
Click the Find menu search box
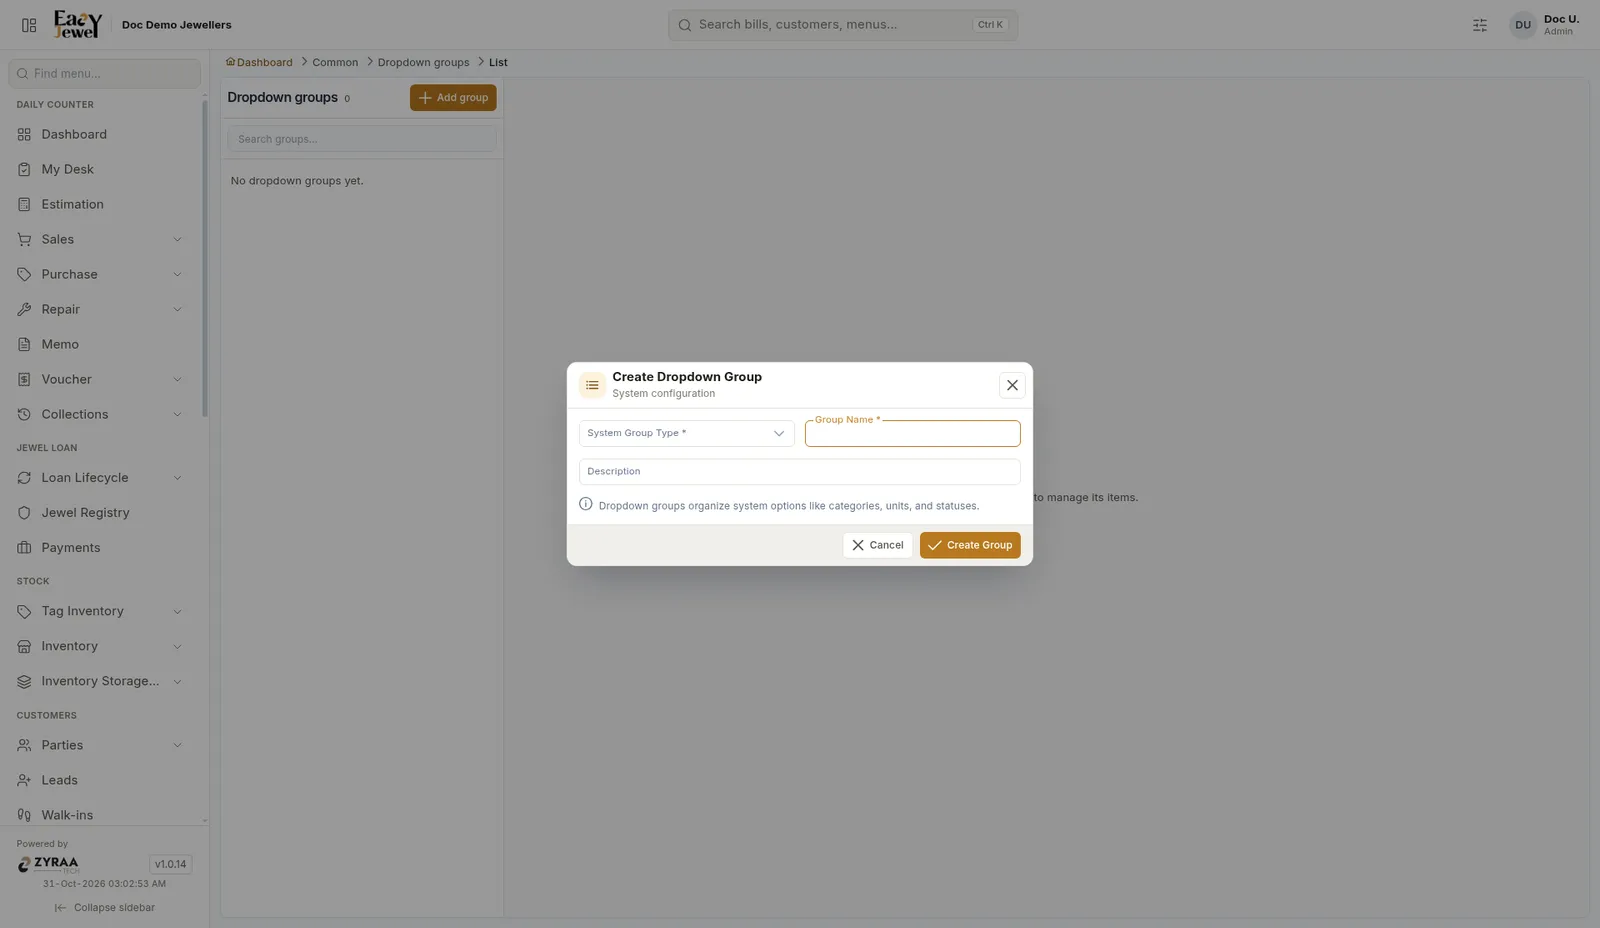[104, 73]
